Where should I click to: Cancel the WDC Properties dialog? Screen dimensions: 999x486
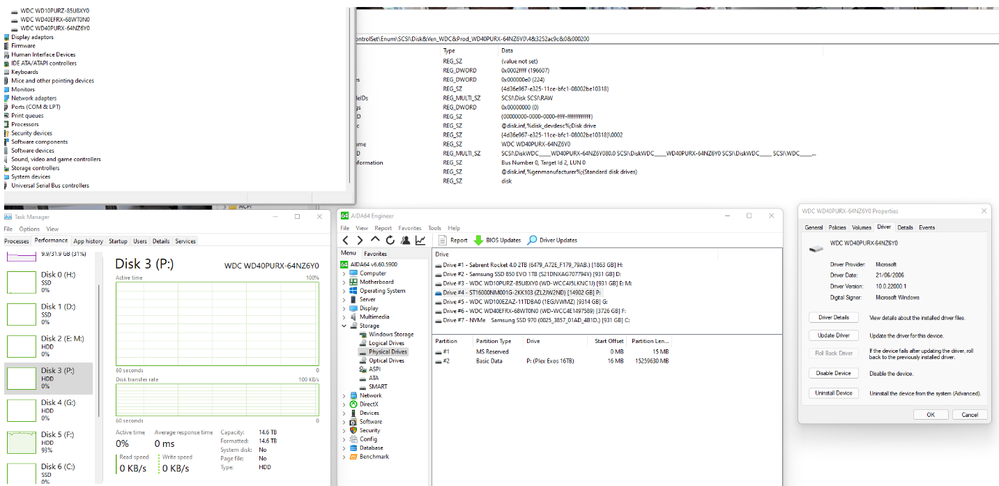969,415
